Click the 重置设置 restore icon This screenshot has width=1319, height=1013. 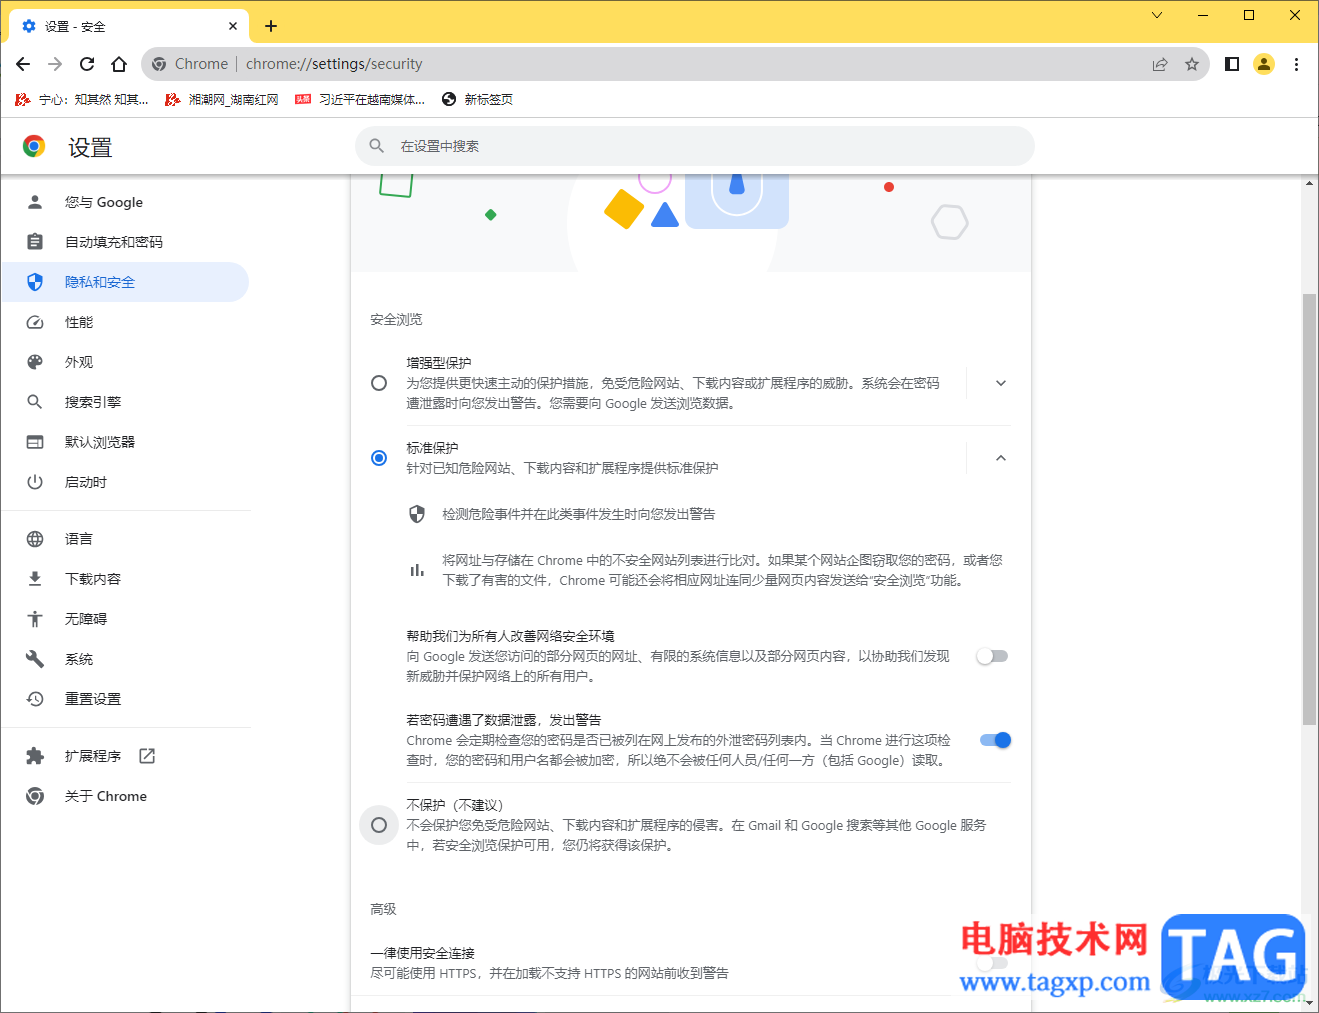click(x=35, y=699)
